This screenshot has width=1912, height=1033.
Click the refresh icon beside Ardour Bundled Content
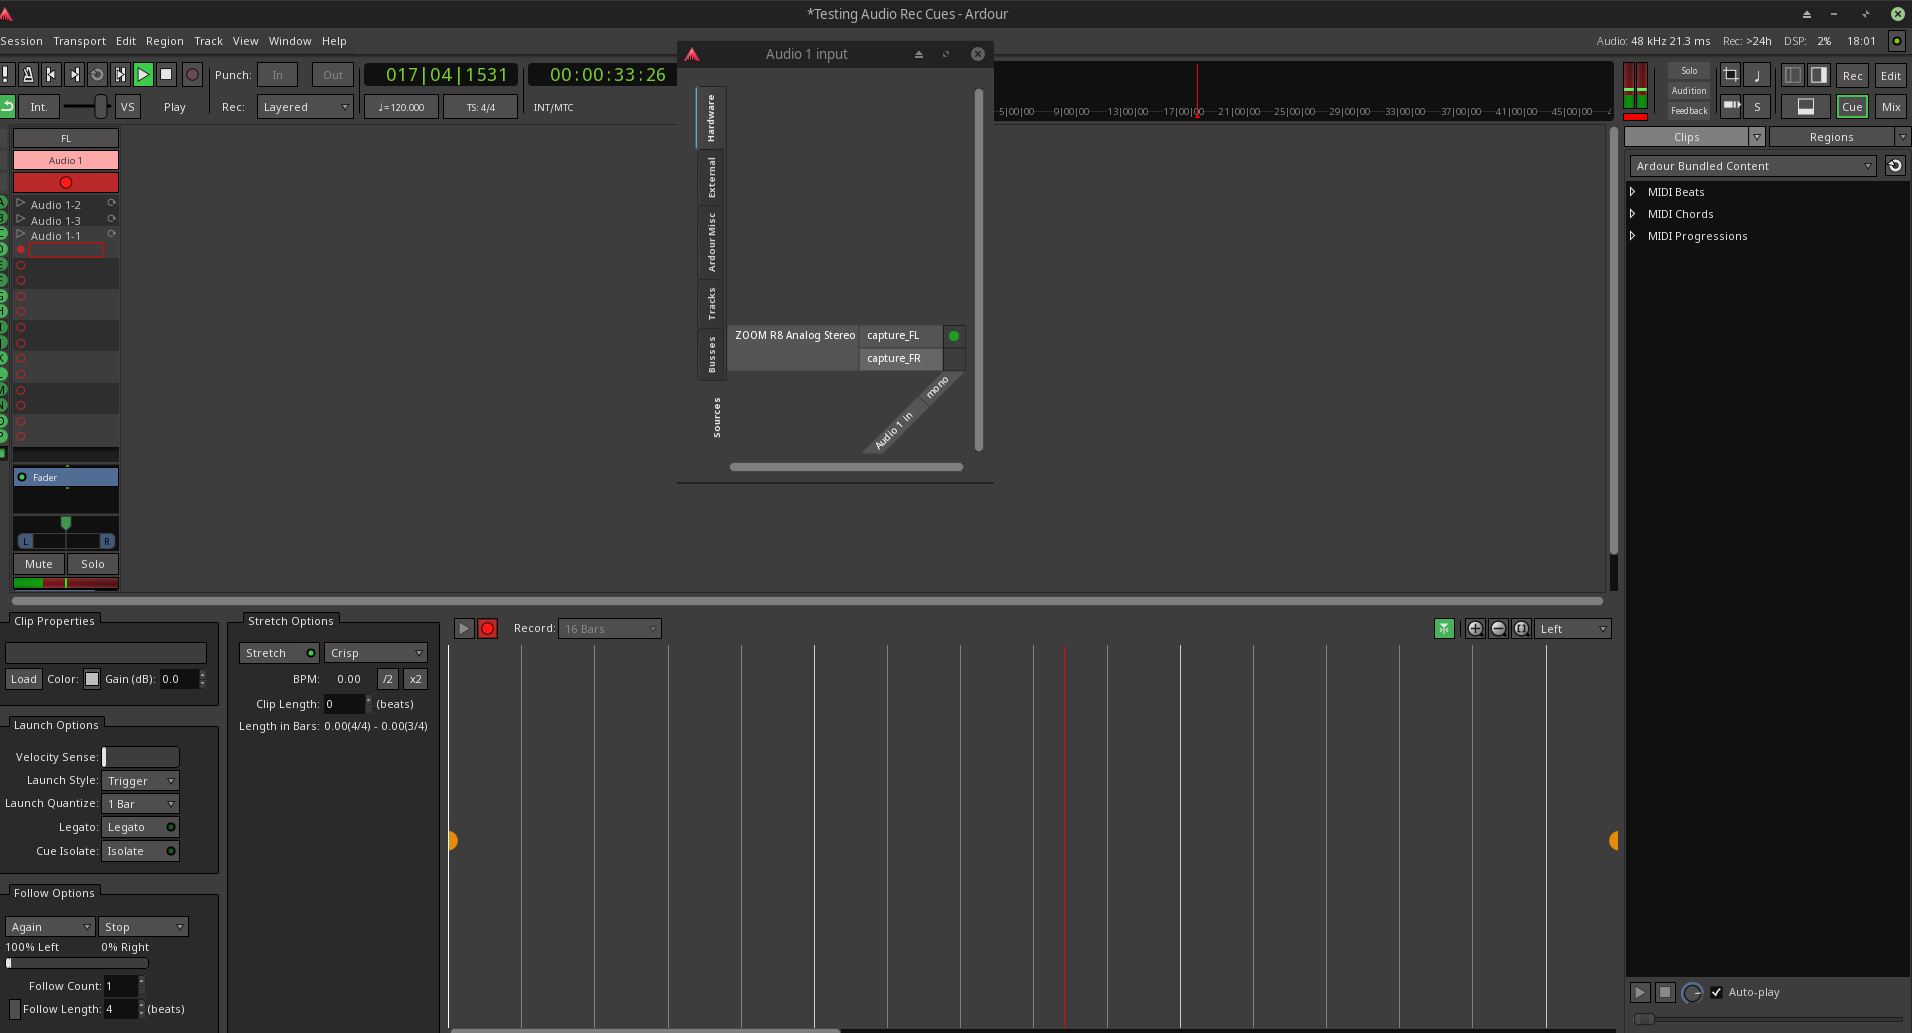coord(1895,166)
